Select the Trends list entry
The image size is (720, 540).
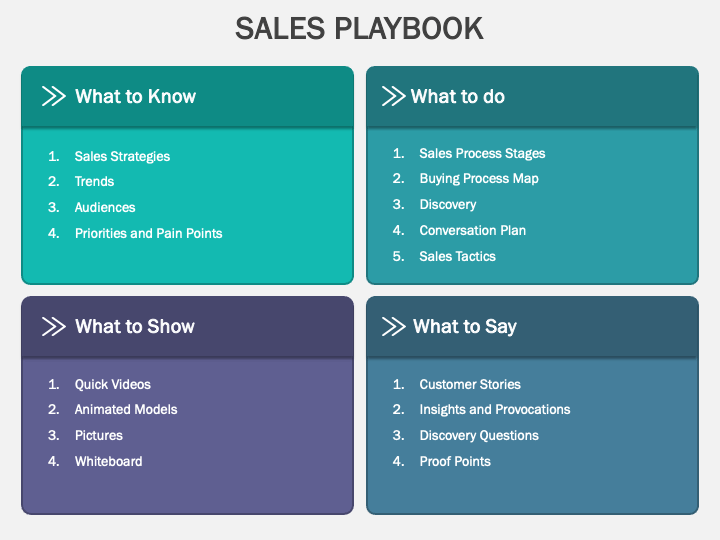point(94,181)
